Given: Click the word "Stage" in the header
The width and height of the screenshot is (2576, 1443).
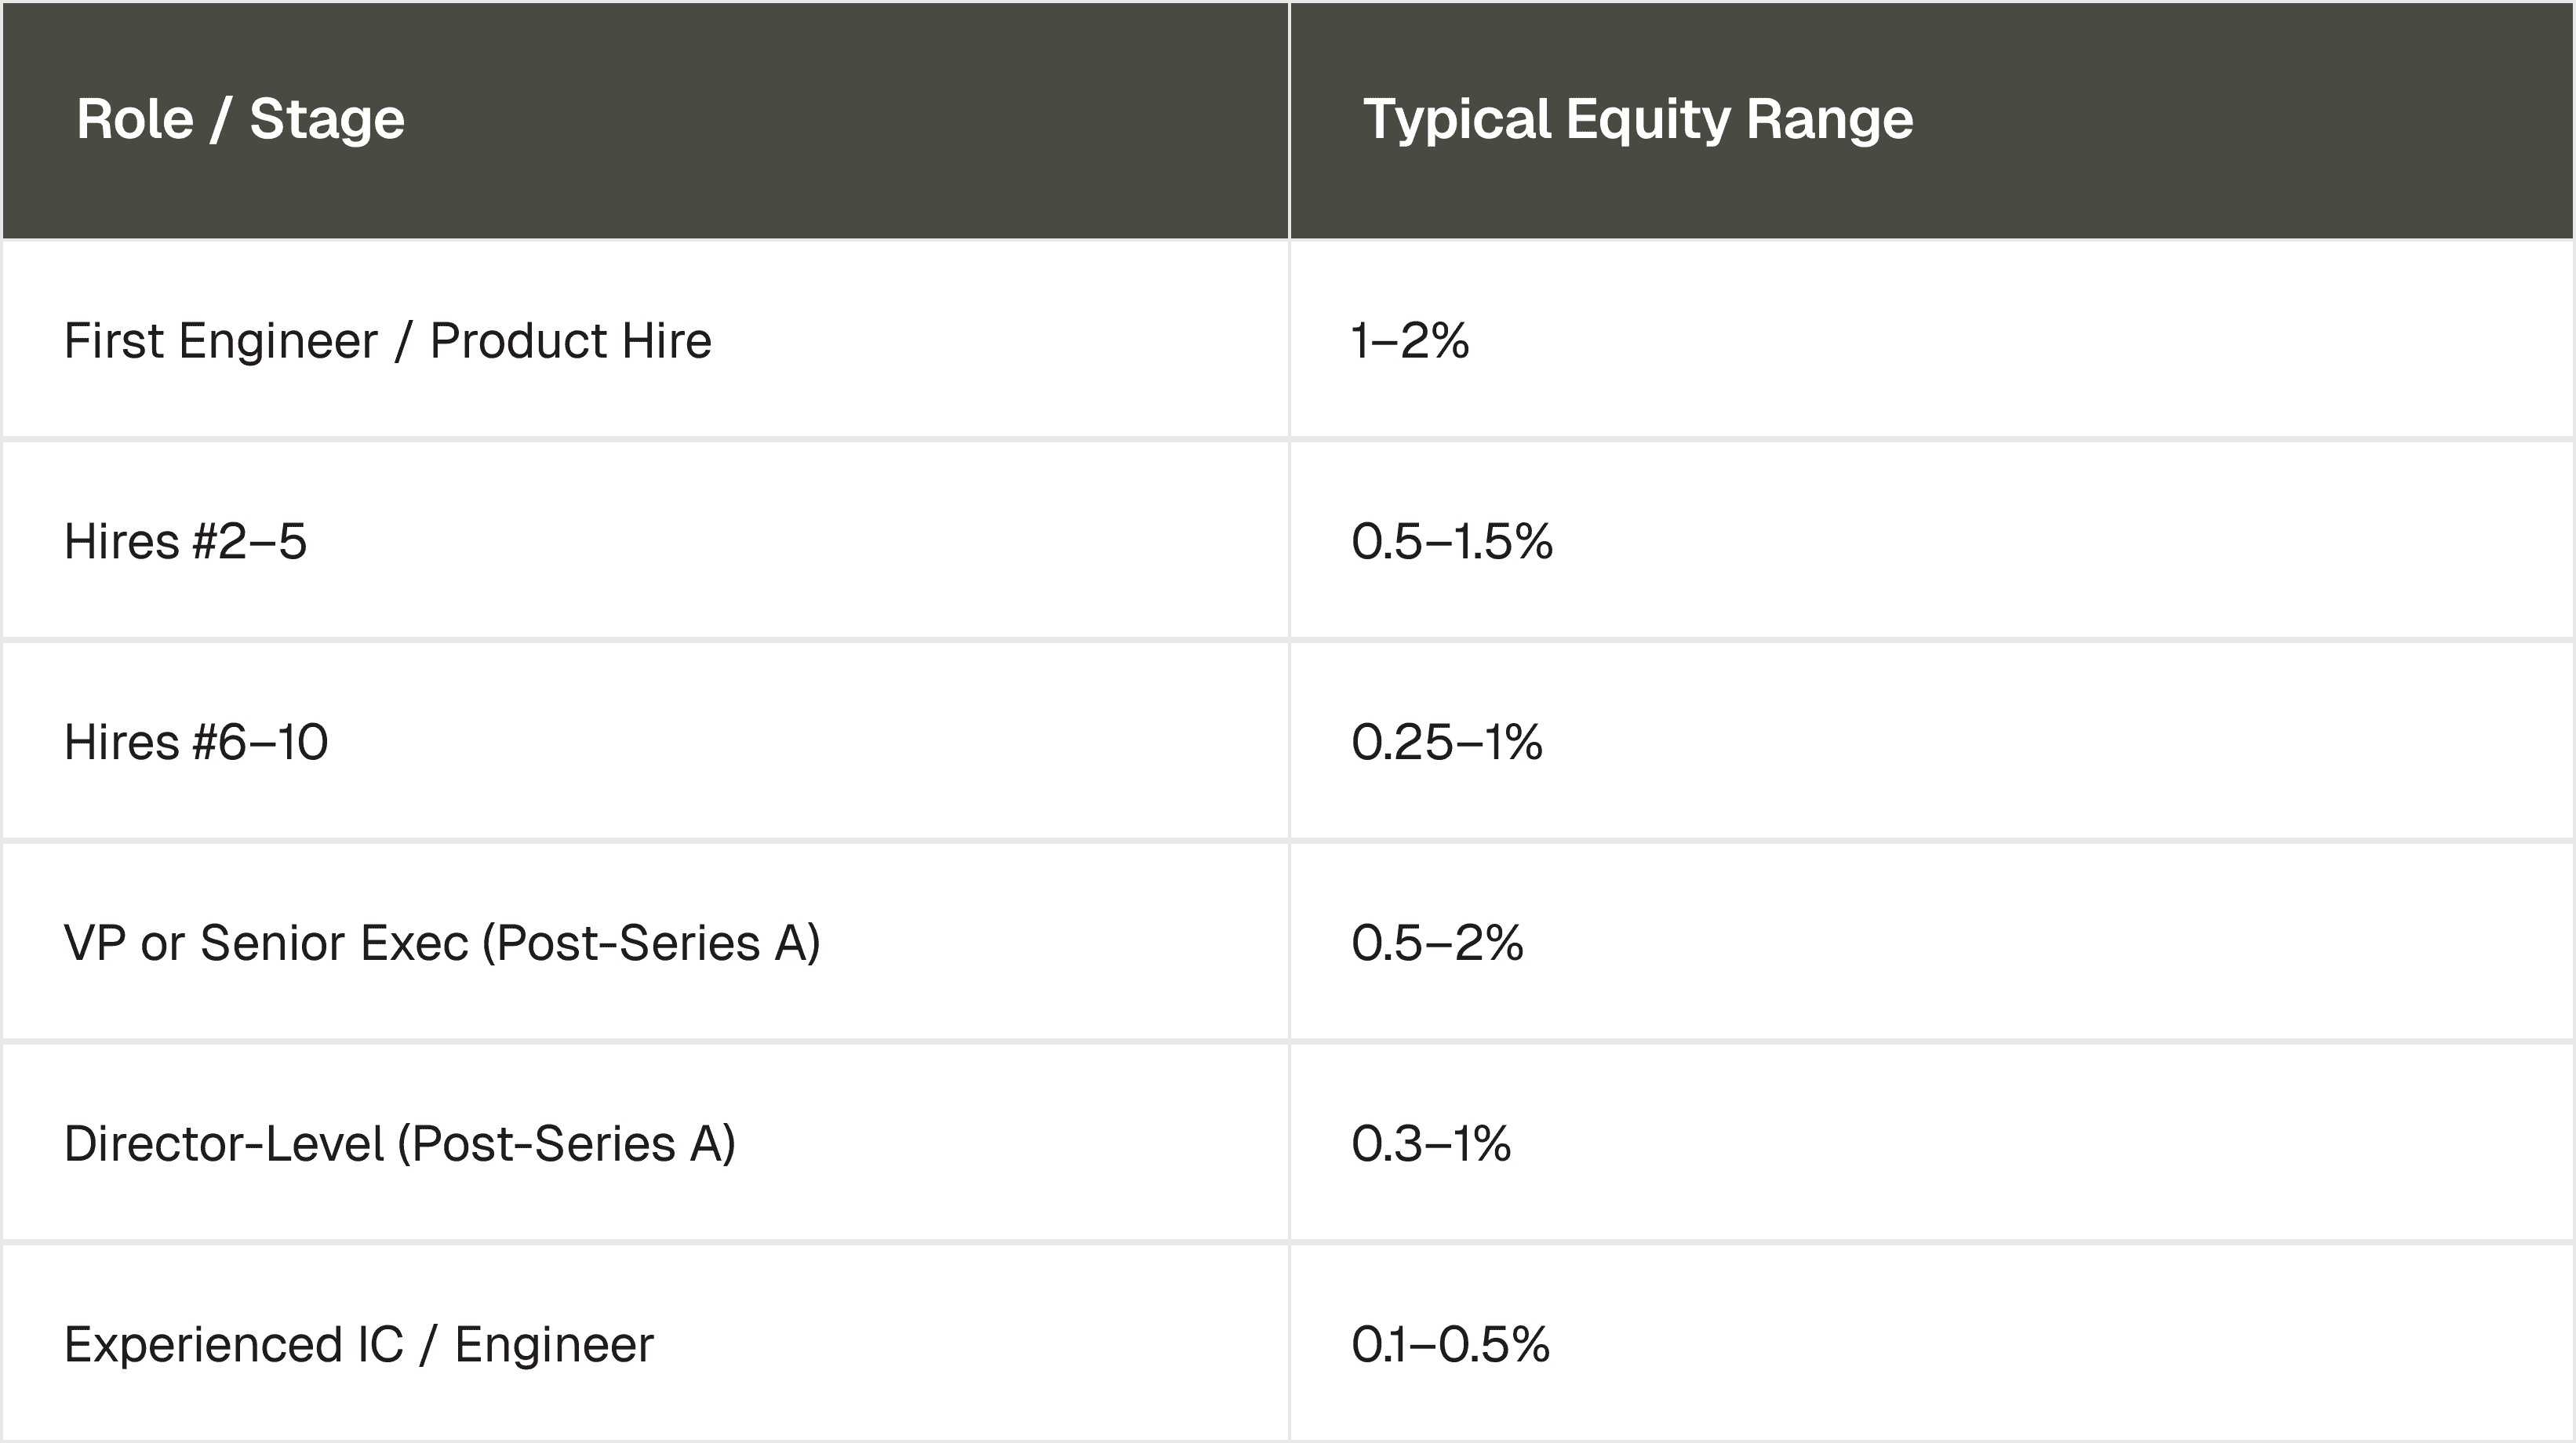Looking at the screenshot, I should (327, 120).
